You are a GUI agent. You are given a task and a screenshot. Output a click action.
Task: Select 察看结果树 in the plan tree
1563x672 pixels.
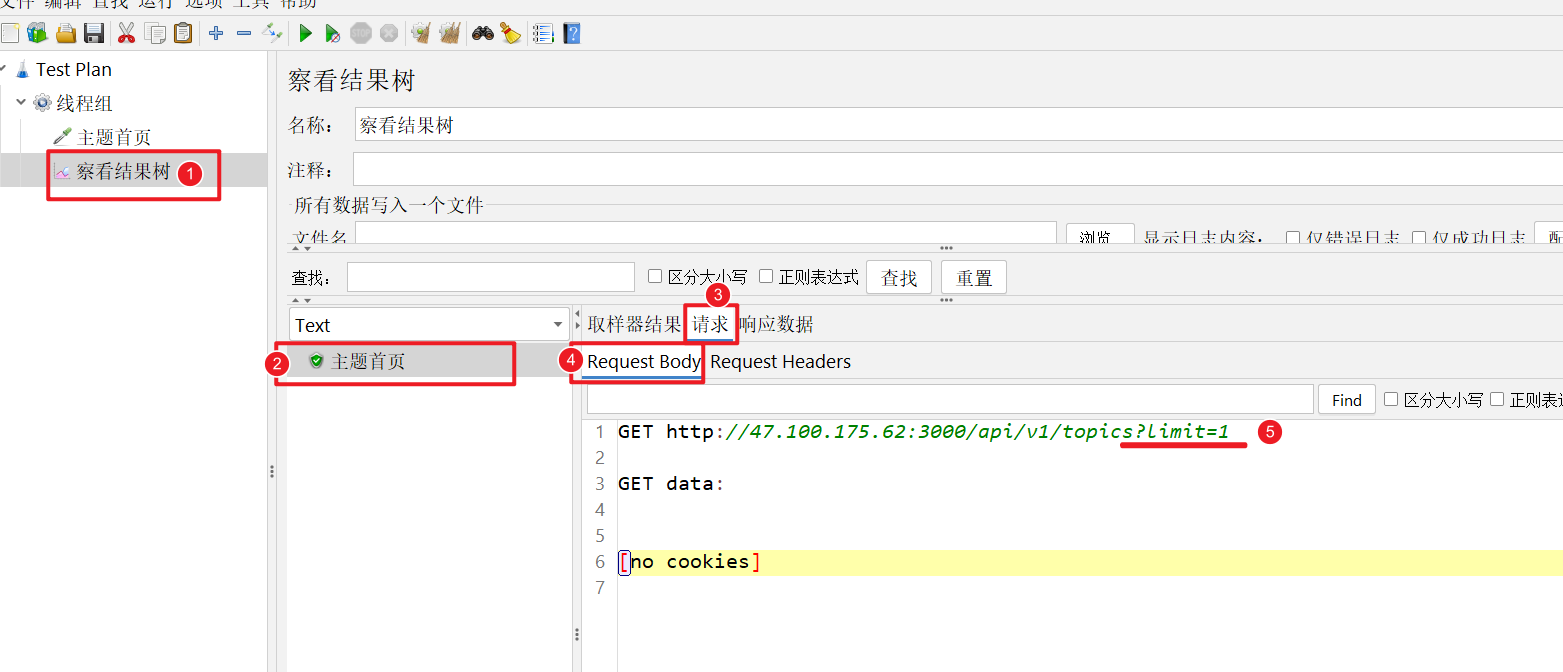pyautogui.click(x=124, y=171)
